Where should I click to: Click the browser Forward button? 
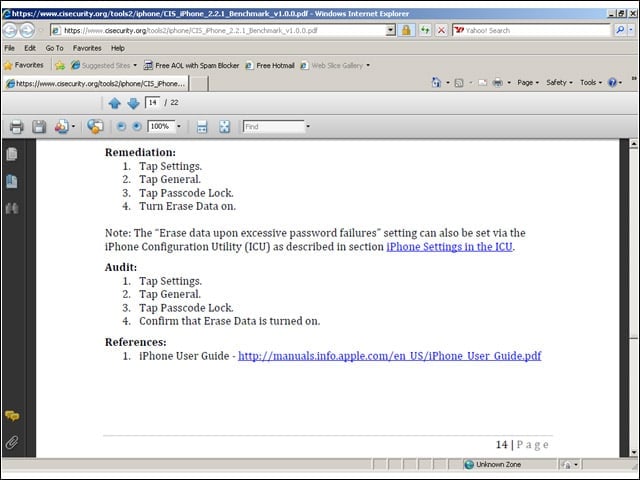[27, 30]
